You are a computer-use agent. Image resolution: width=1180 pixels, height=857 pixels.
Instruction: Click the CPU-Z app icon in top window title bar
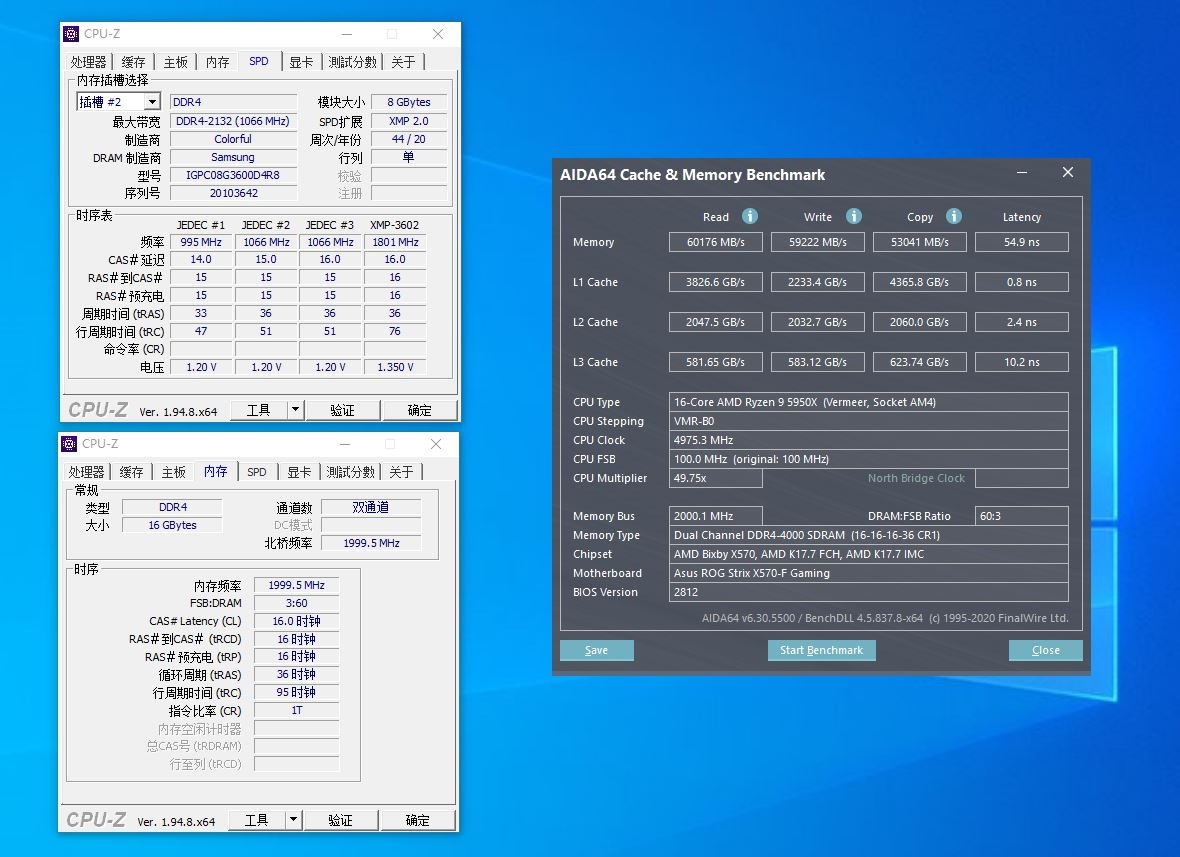coord(71,34)
